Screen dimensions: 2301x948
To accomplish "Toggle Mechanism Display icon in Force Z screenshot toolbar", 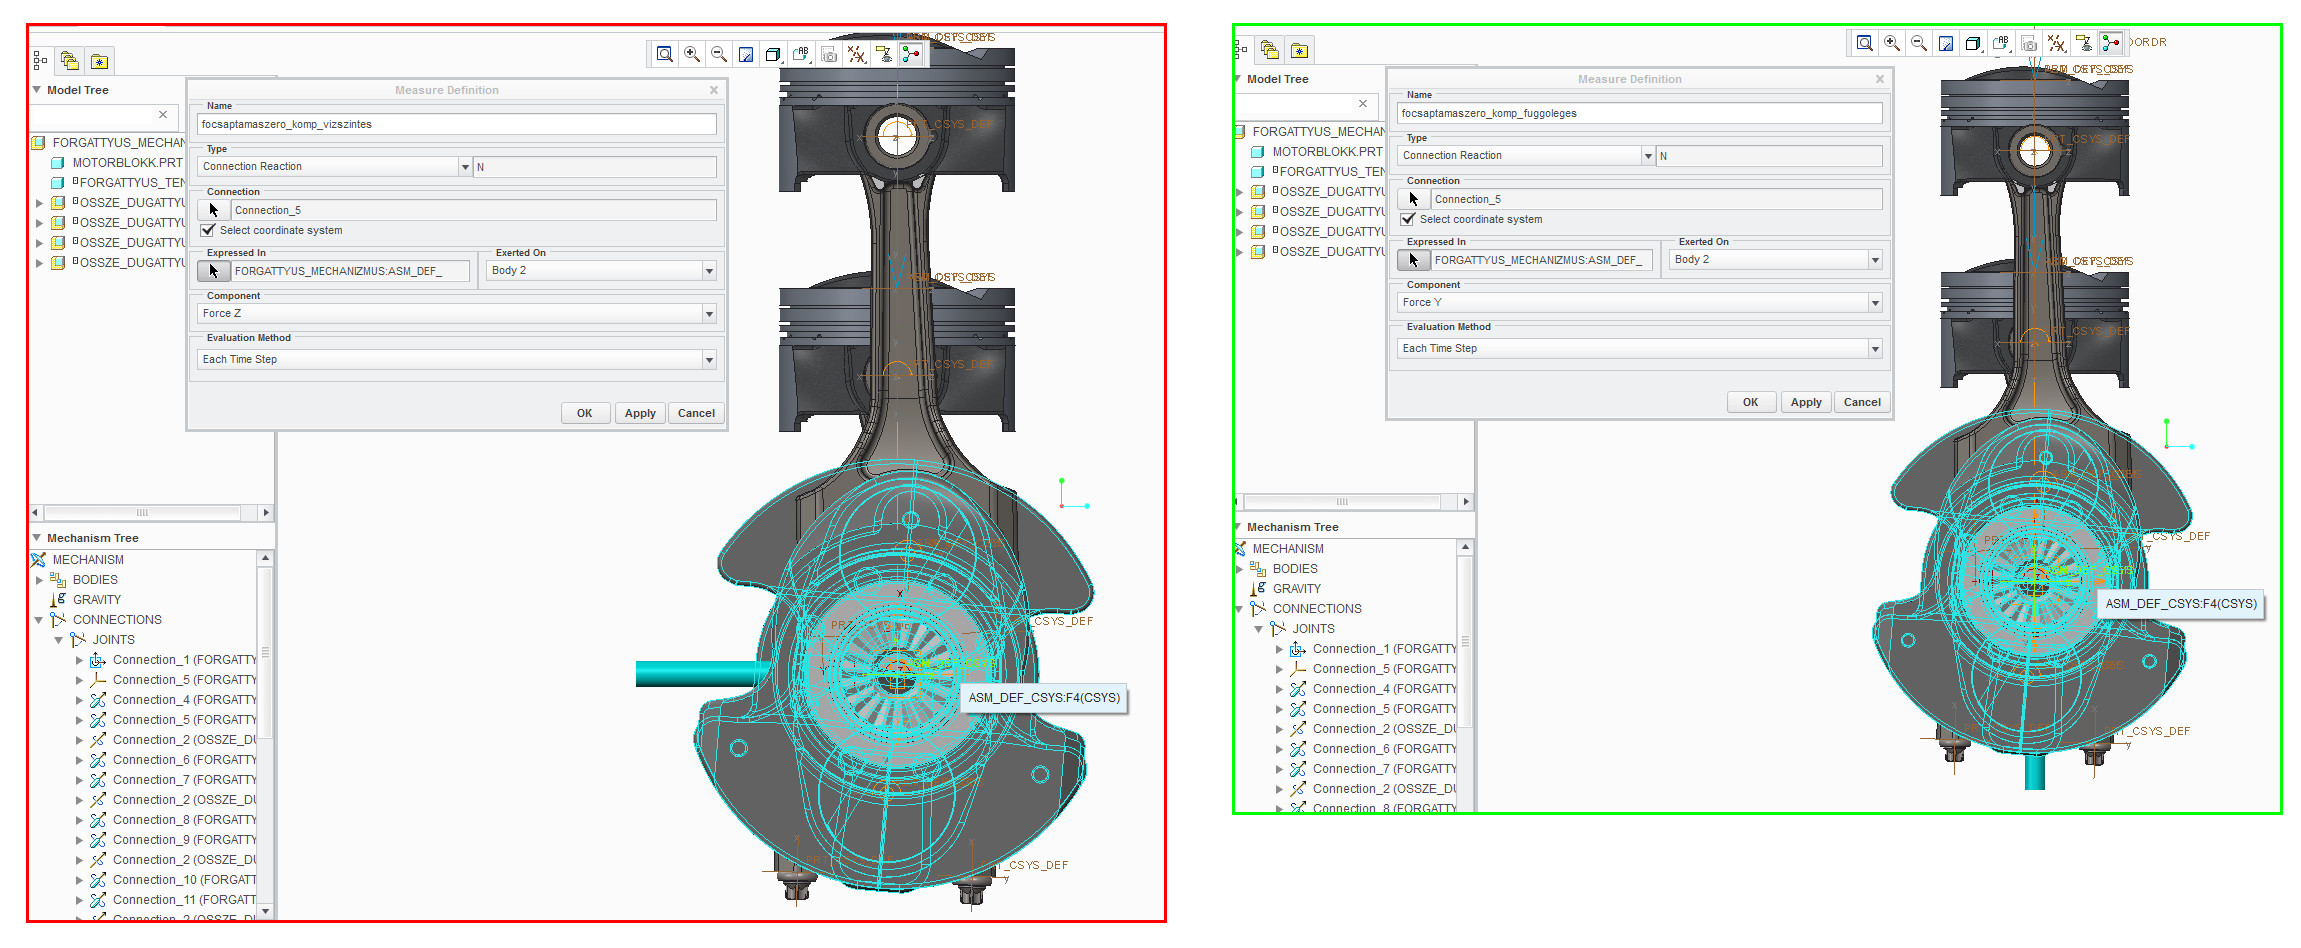I will pyautogui.click(x=911, y=54).
